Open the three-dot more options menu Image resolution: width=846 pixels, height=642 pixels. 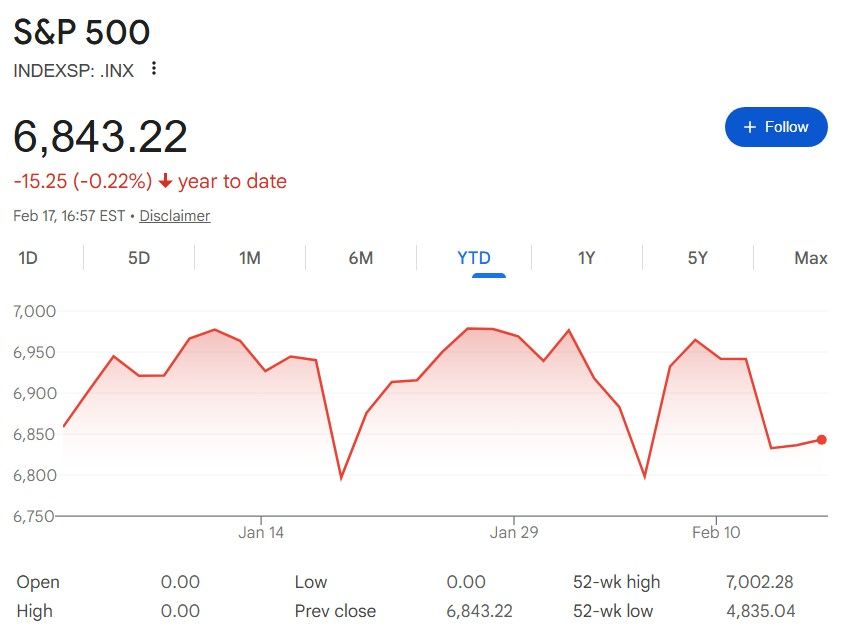coord(153,69)
